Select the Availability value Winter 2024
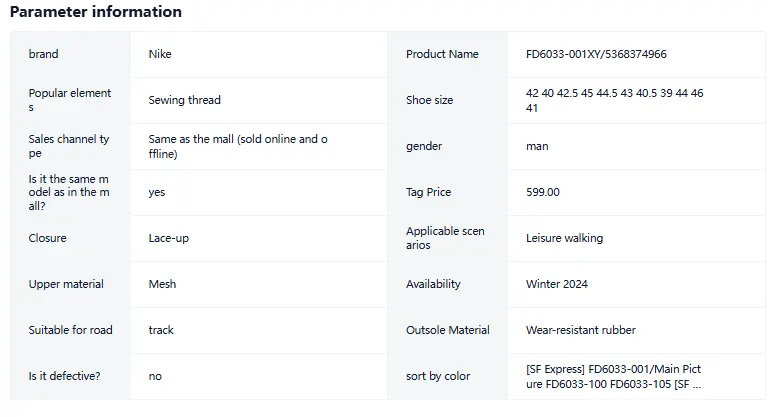Image resolution: width=769 pixels, height=417 pixels. click(557, 284)
